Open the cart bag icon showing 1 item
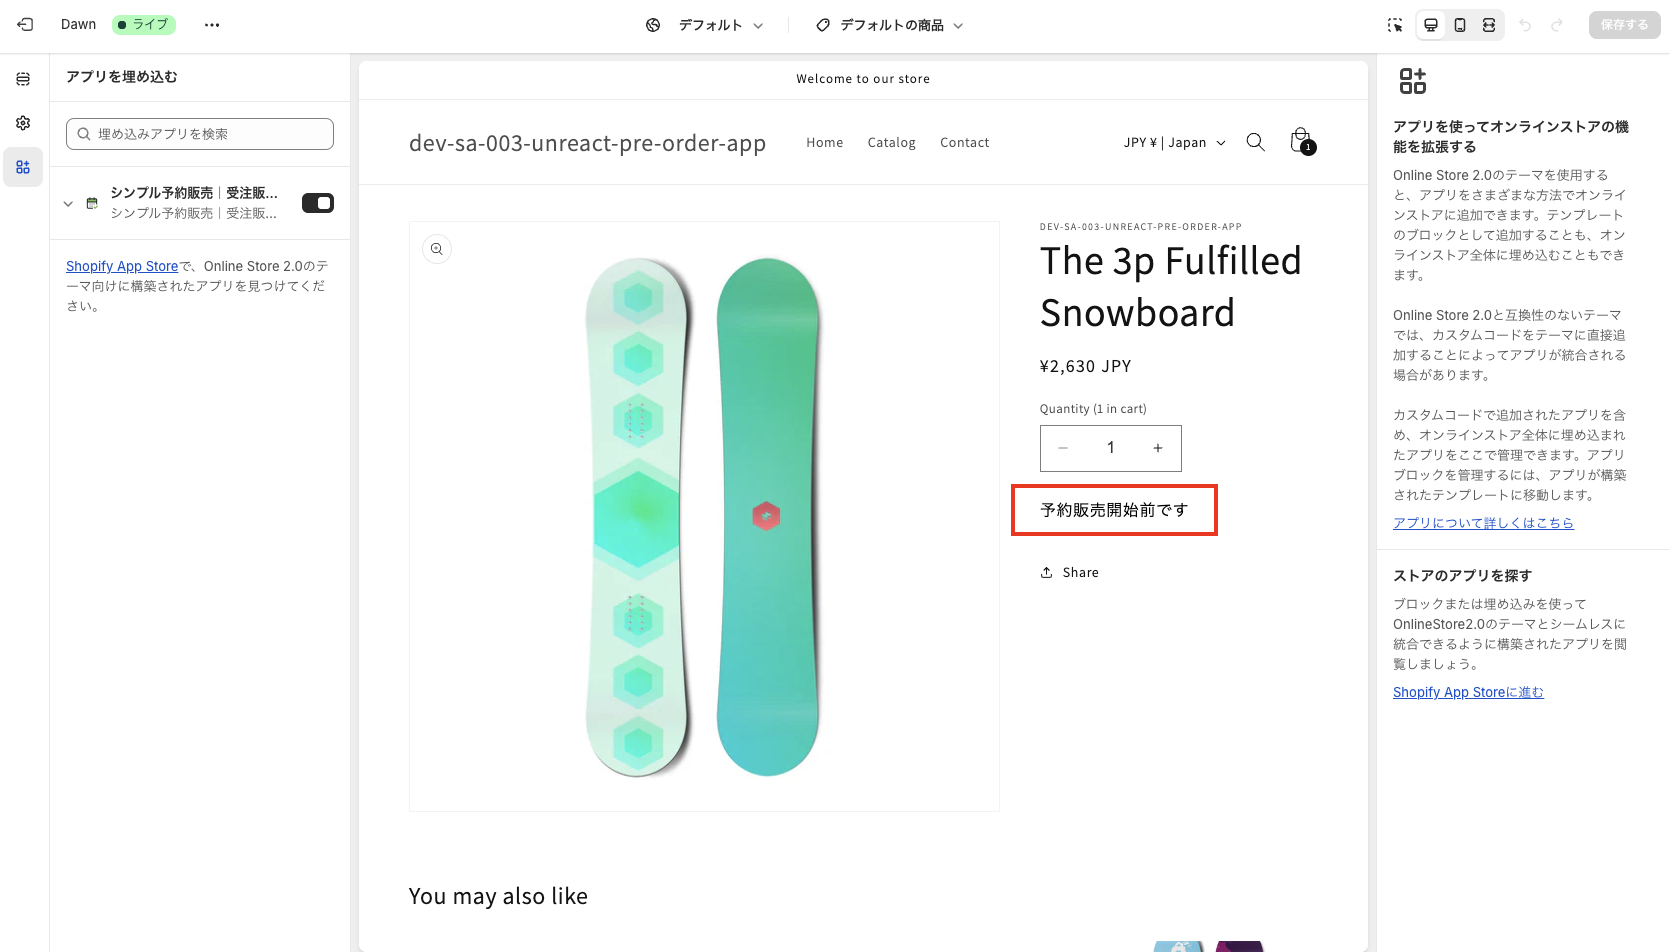 tap(1300, 140)
